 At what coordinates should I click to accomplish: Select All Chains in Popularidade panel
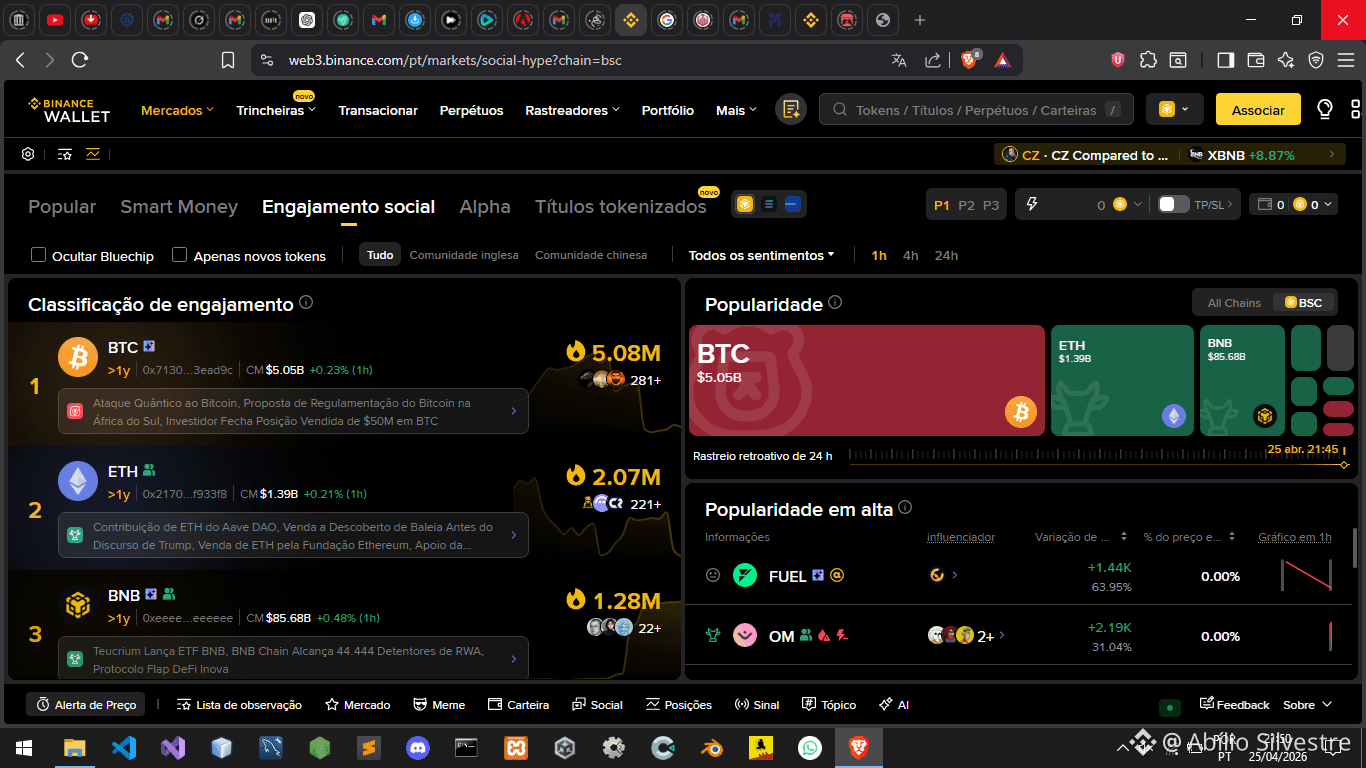pyautogui.click(x=1234, y=302)
